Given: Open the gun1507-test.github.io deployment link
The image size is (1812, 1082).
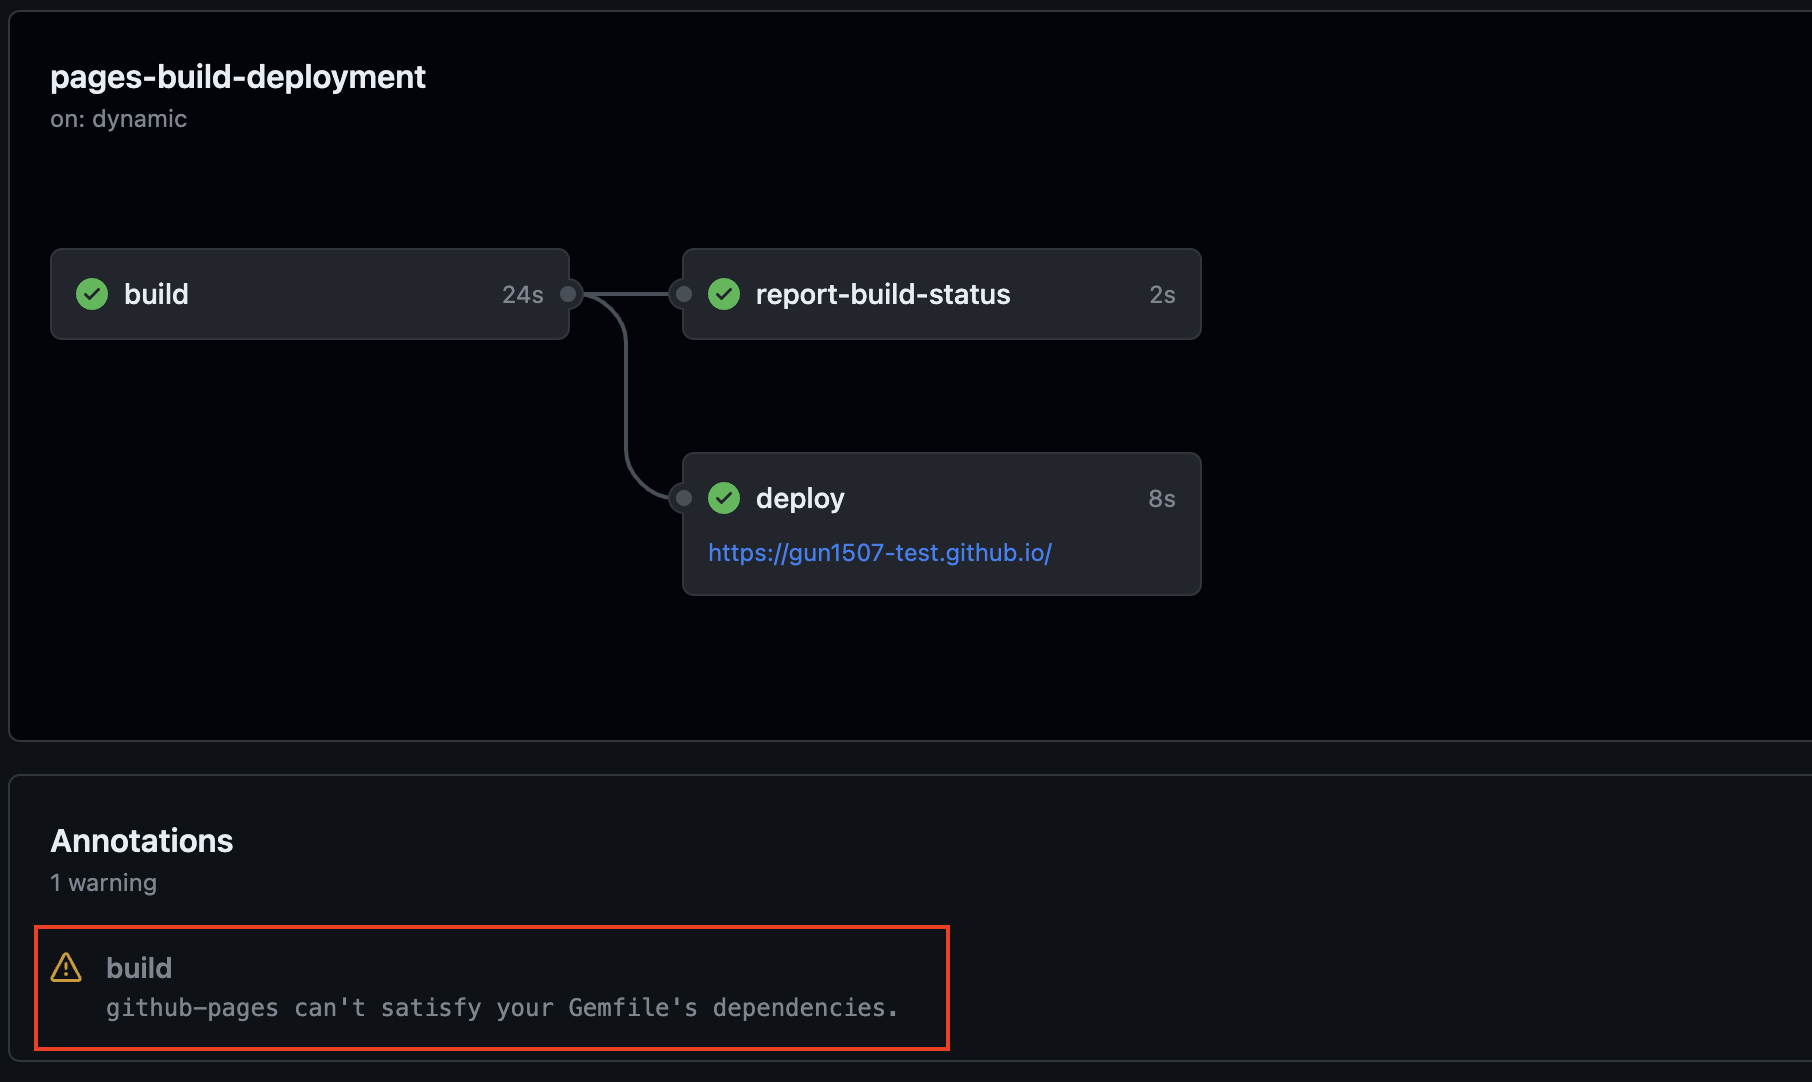Looking at the screenshot, I should tap(879, 553).
